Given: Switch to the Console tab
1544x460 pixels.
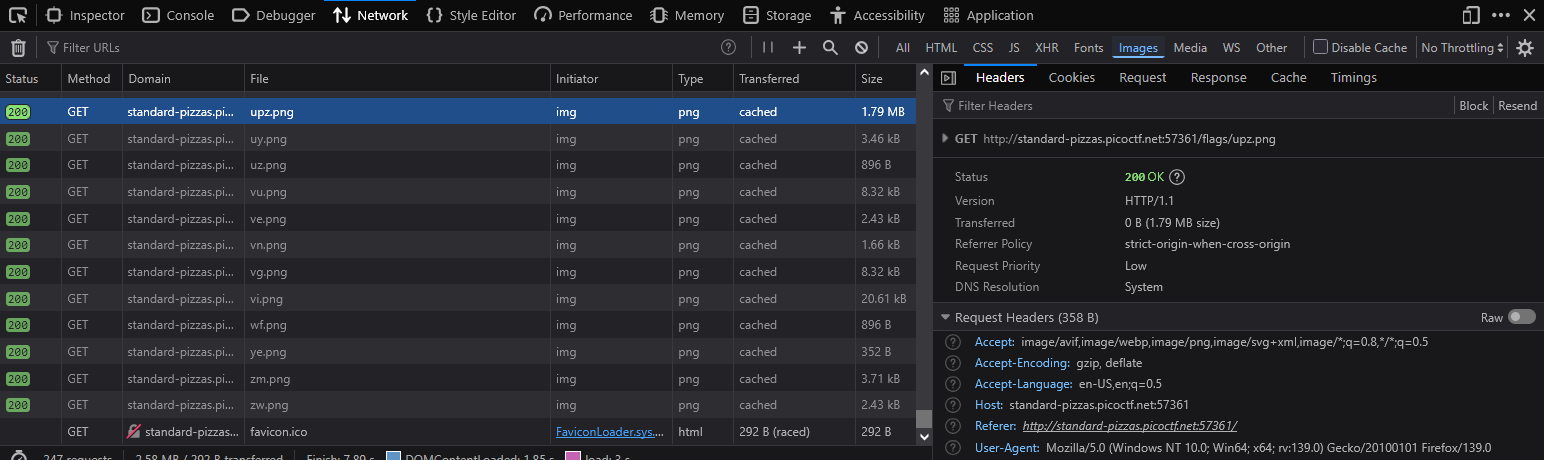Looking at the screenshot, I should [178, 15].
